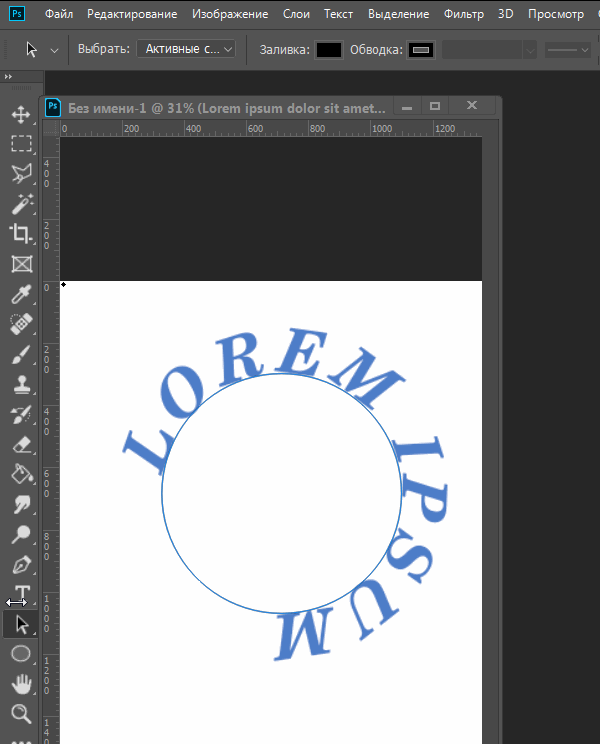Open the 3D menu
Image resolution: width=600 pixels, height=744 pixels.
click(x=506, y=14)
